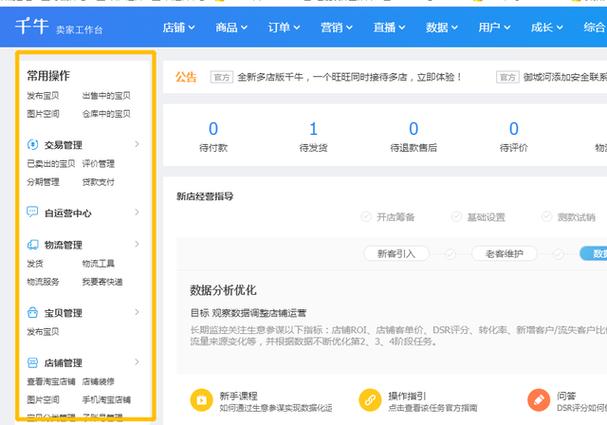Open the 成长 dropdown menu
Viewport: 607px width, 425px height.
547,27
